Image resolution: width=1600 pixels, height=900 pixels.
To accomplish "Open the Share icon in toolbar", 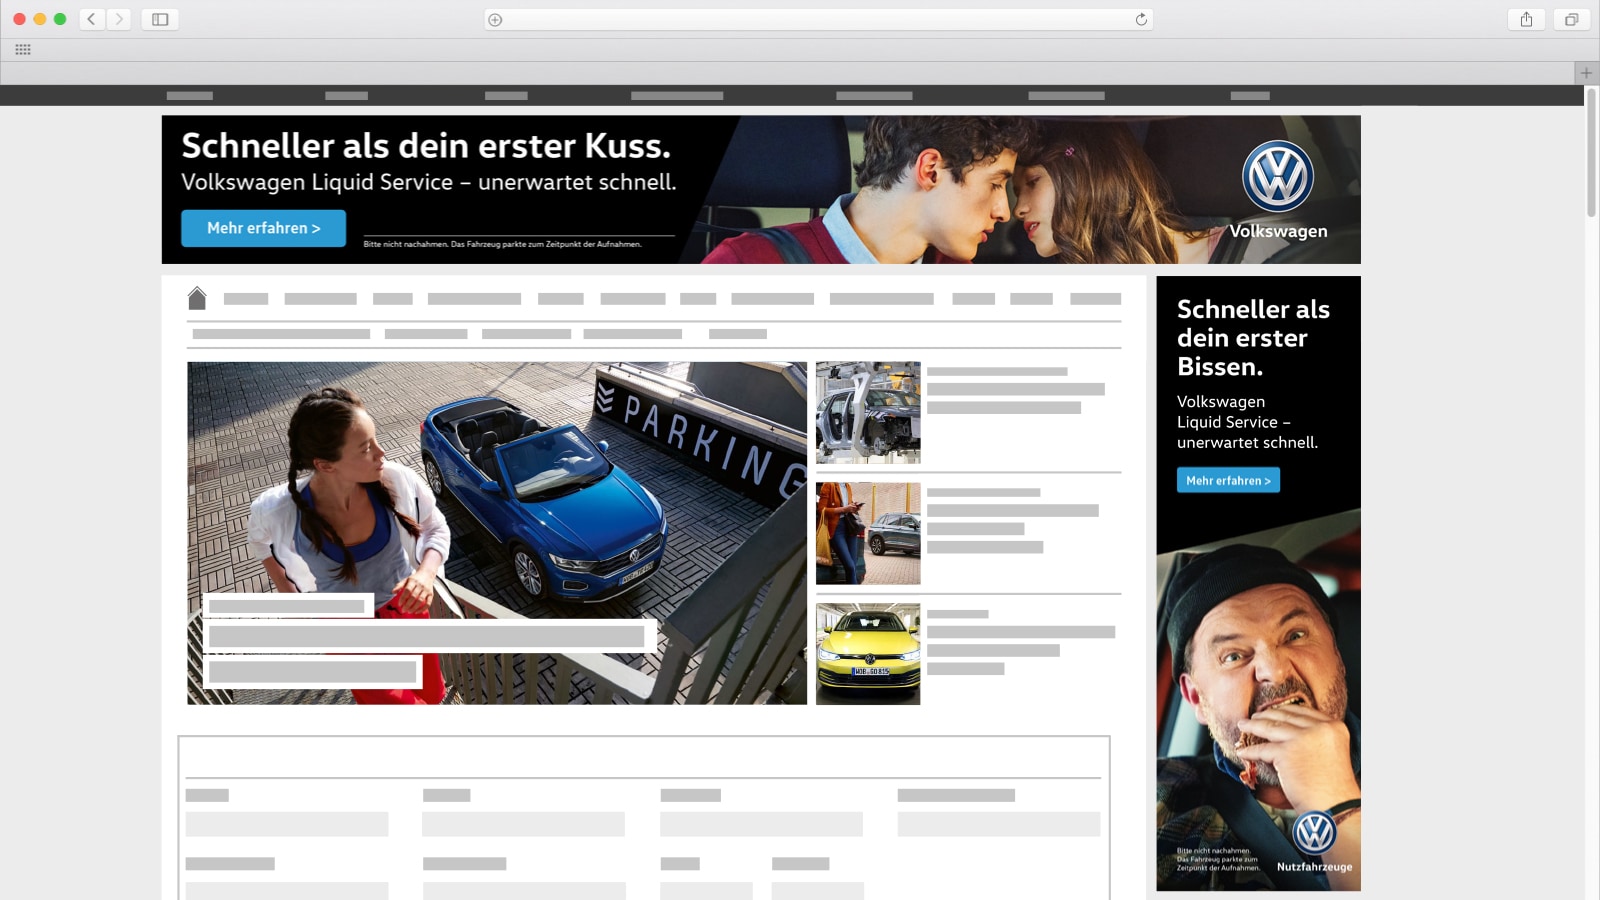I will pos(1526,19).
